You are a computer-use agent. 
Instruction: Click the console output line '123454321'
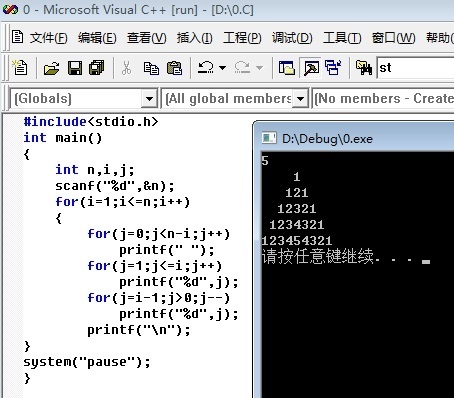pos(297,241)
